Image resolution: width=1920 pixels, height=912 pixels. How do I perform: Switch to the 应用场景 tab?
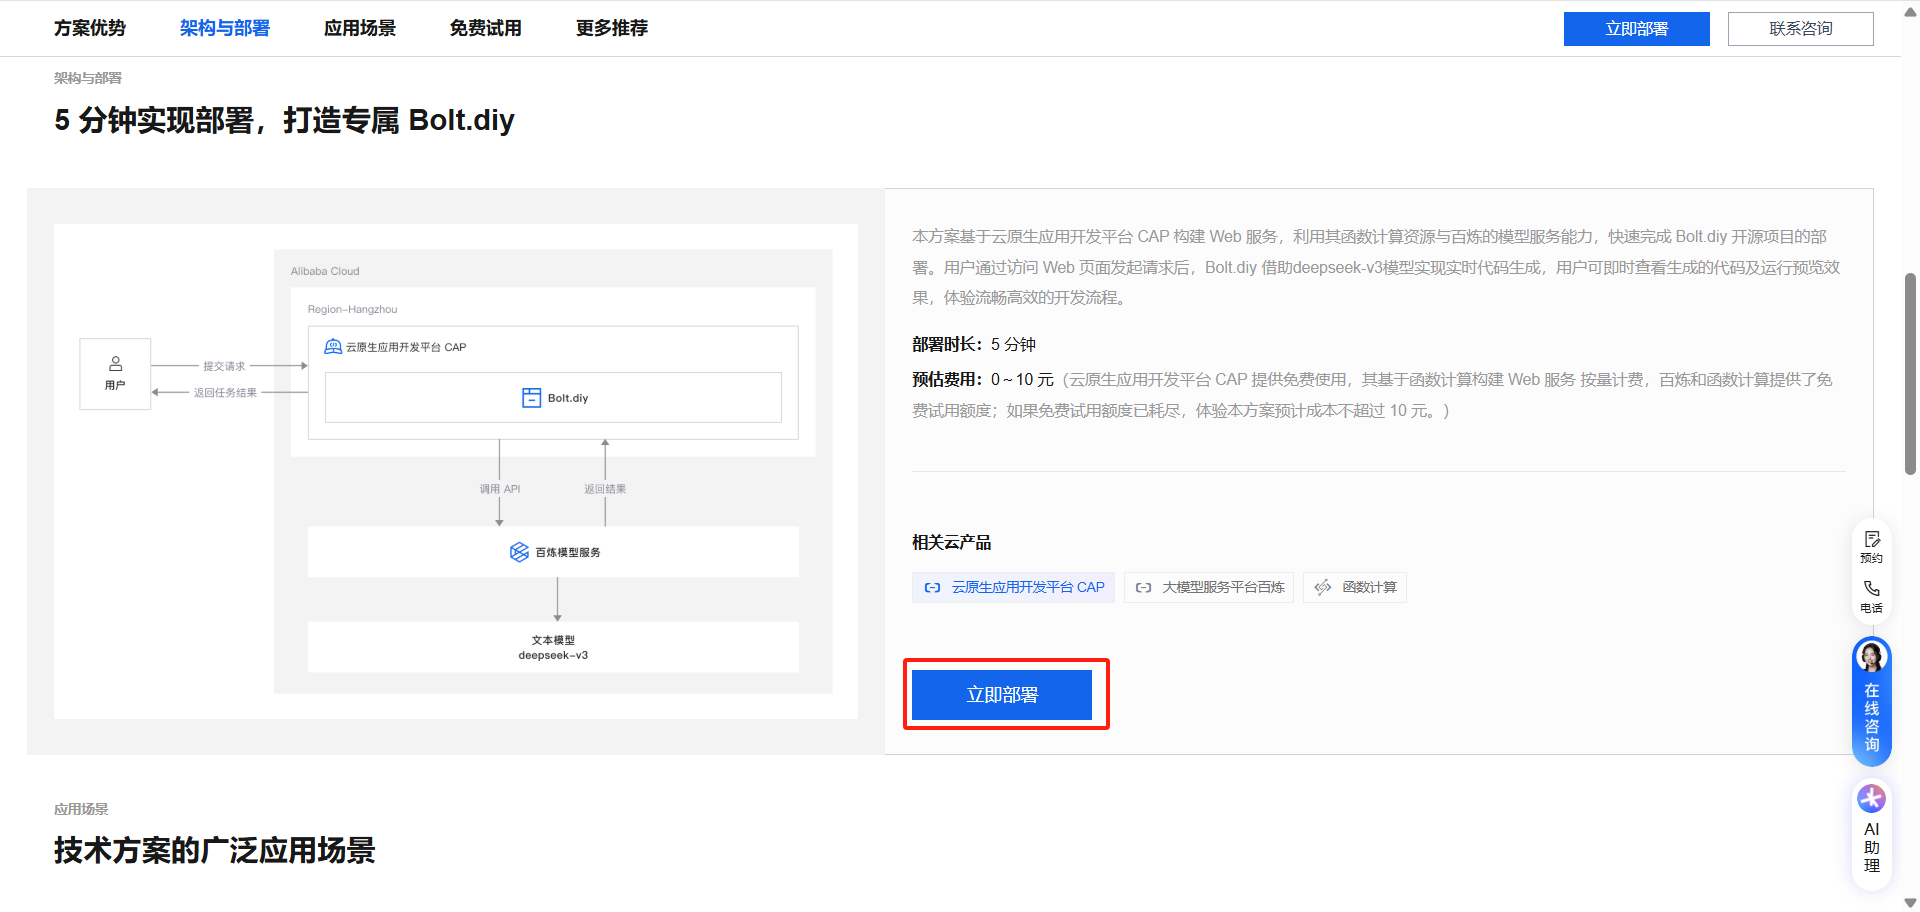(360, 28)
